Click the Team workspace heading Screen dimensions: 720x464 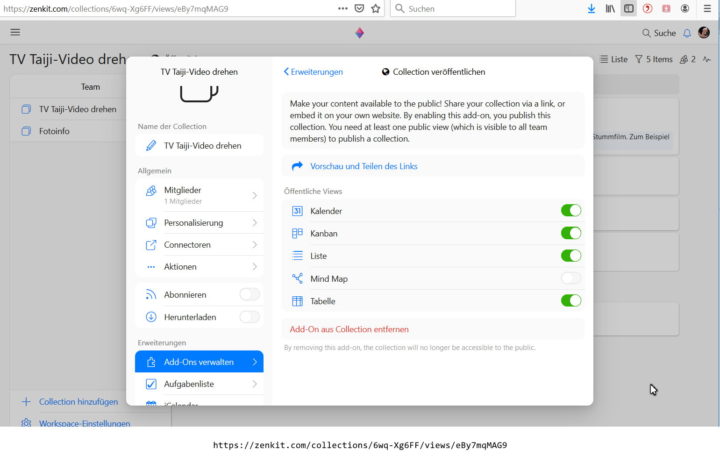tap(90, 87)
